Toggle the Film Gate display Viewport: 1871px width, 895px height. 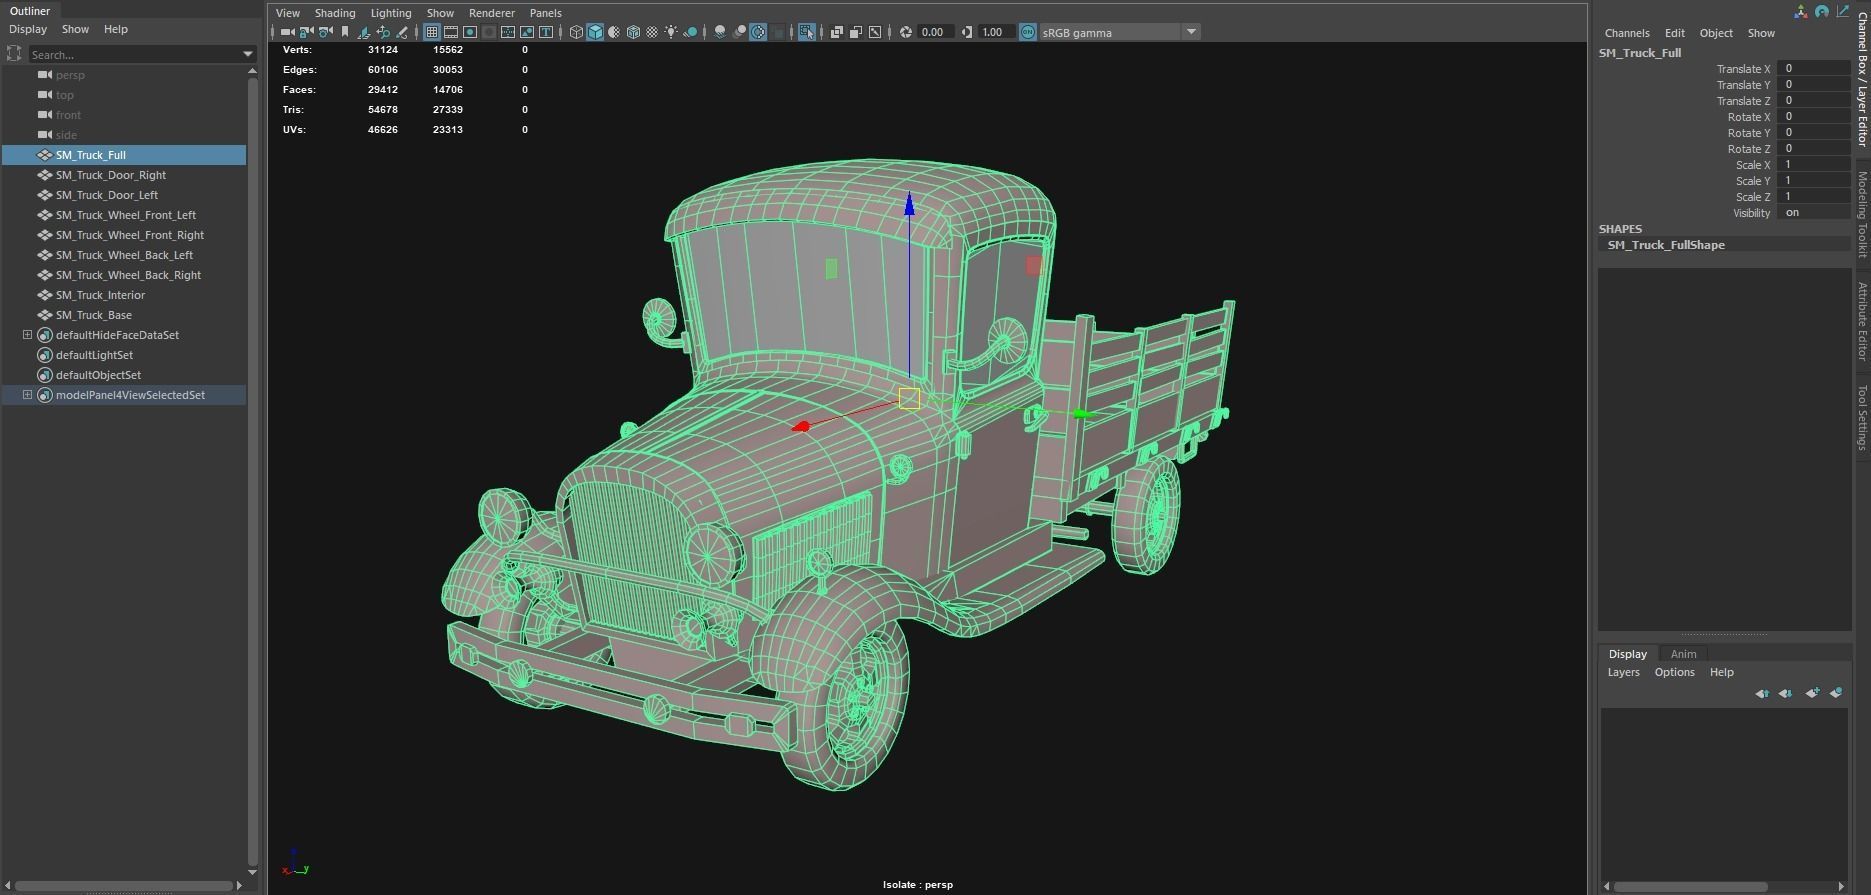pos(451,32)
